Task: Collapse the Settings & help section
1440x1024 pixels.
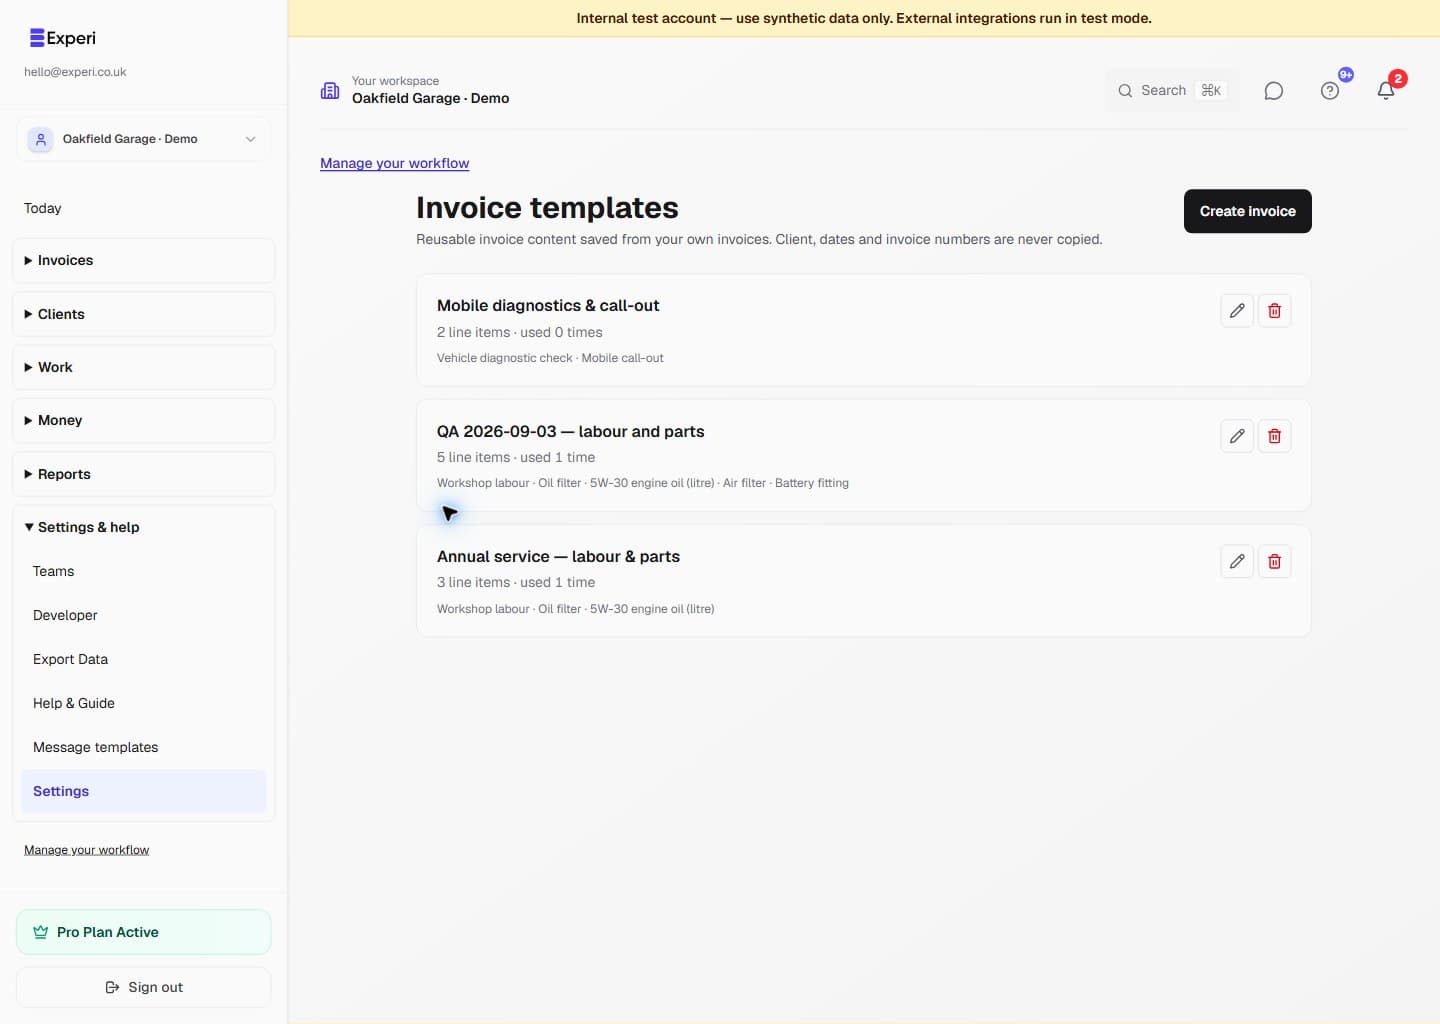Action: click(x=143, y=527)
